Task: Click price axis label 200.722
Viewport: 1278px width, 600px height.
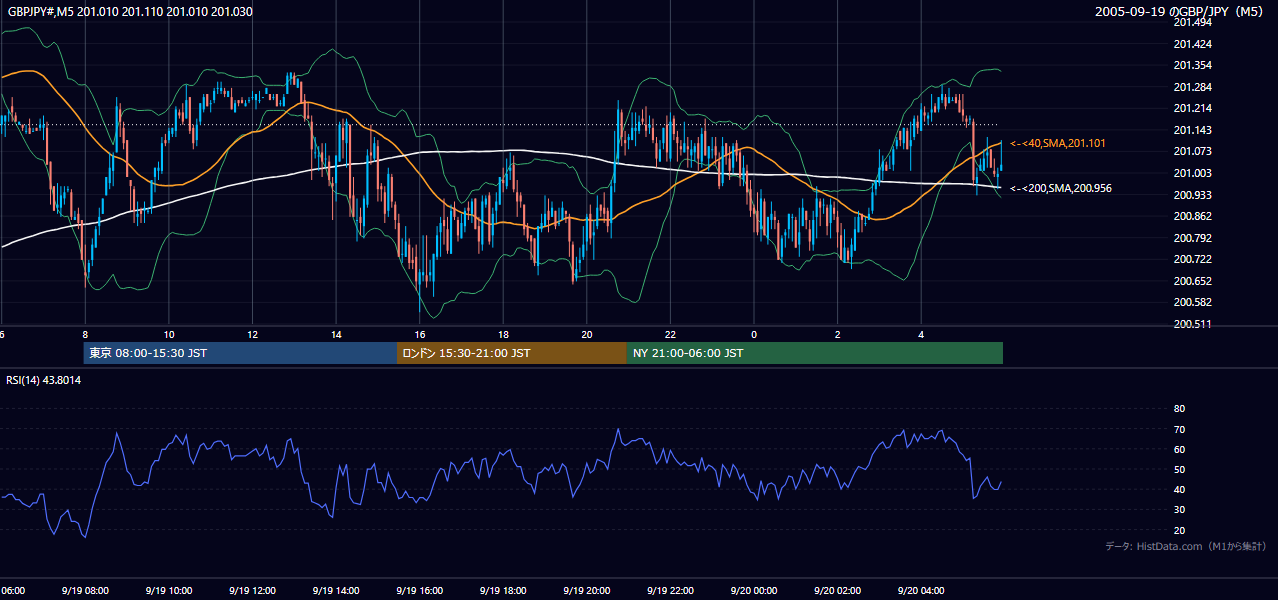Action: 1192,259
